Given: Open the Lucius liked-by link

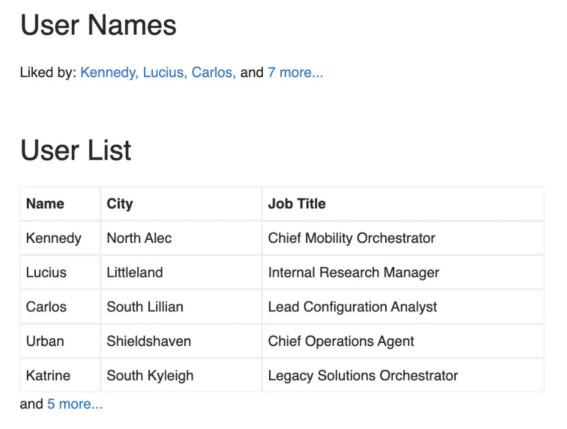Looking at the screenshot, I should click(x=165, y=72).
